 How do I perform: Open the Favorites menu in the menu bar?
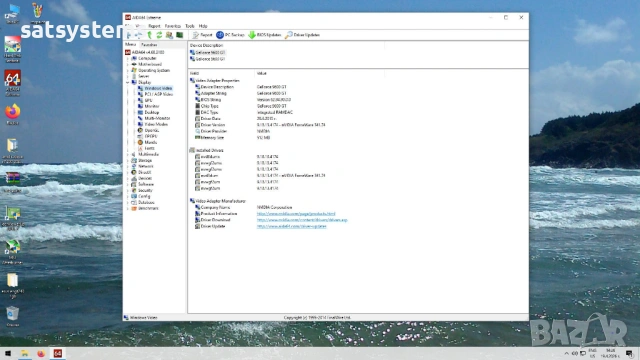173,26
